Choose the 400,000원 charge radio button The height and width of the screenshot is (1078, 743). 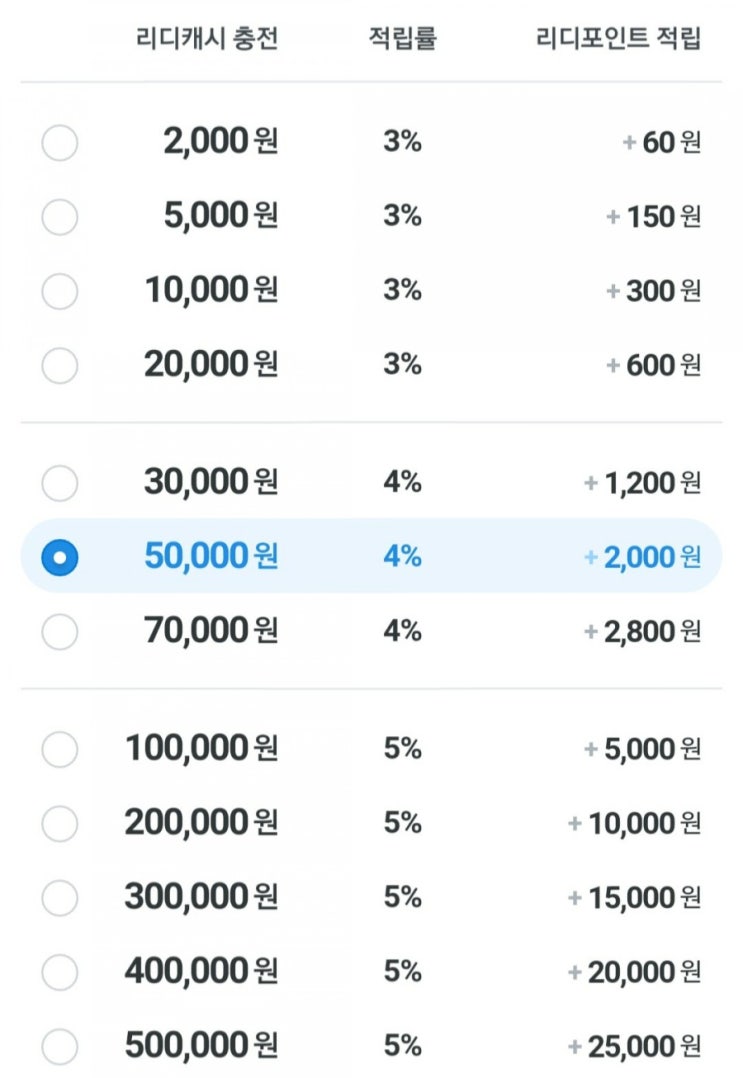click(x=60, y=971)
